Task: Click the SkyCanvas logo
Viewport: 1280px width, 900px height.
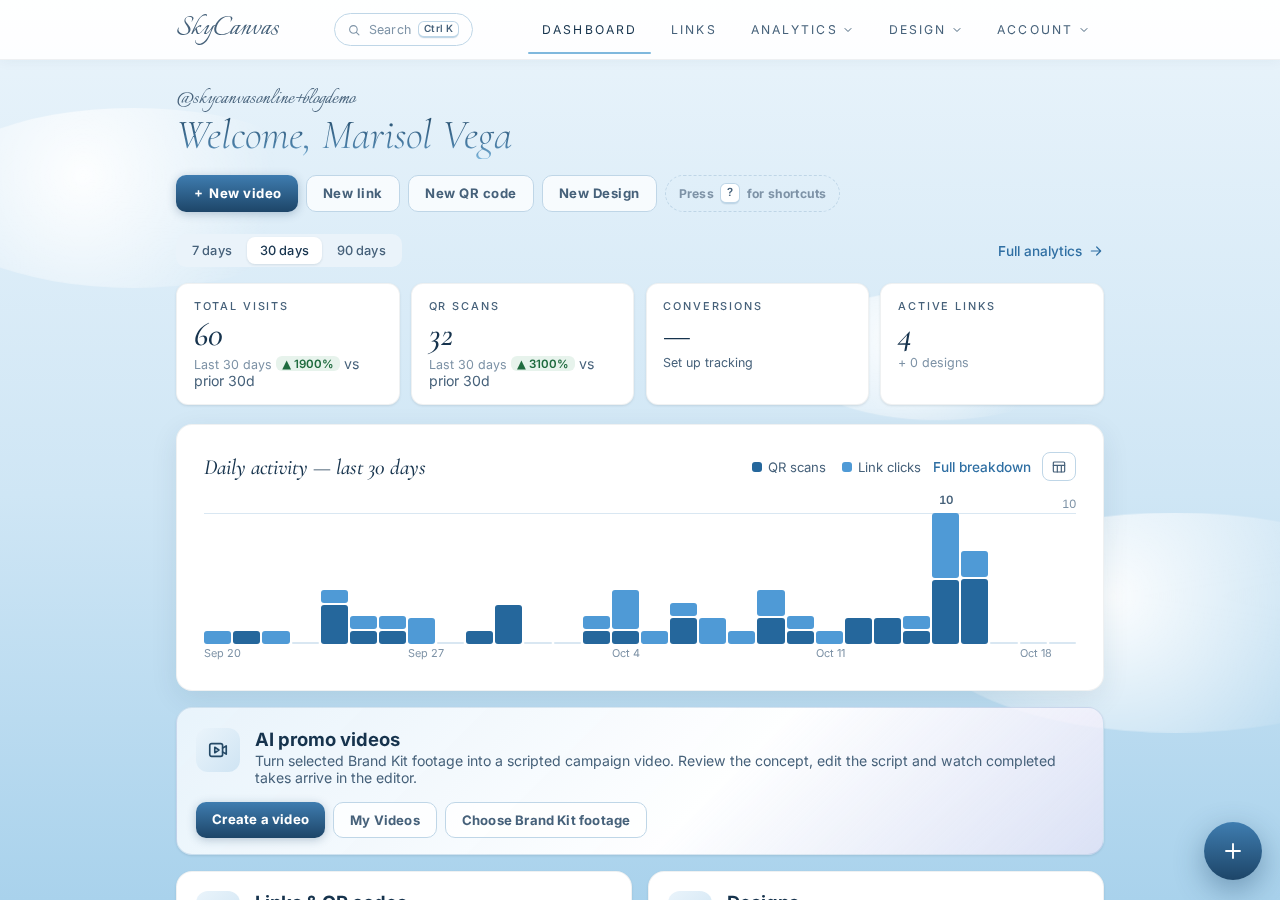Action: (228, 29)
